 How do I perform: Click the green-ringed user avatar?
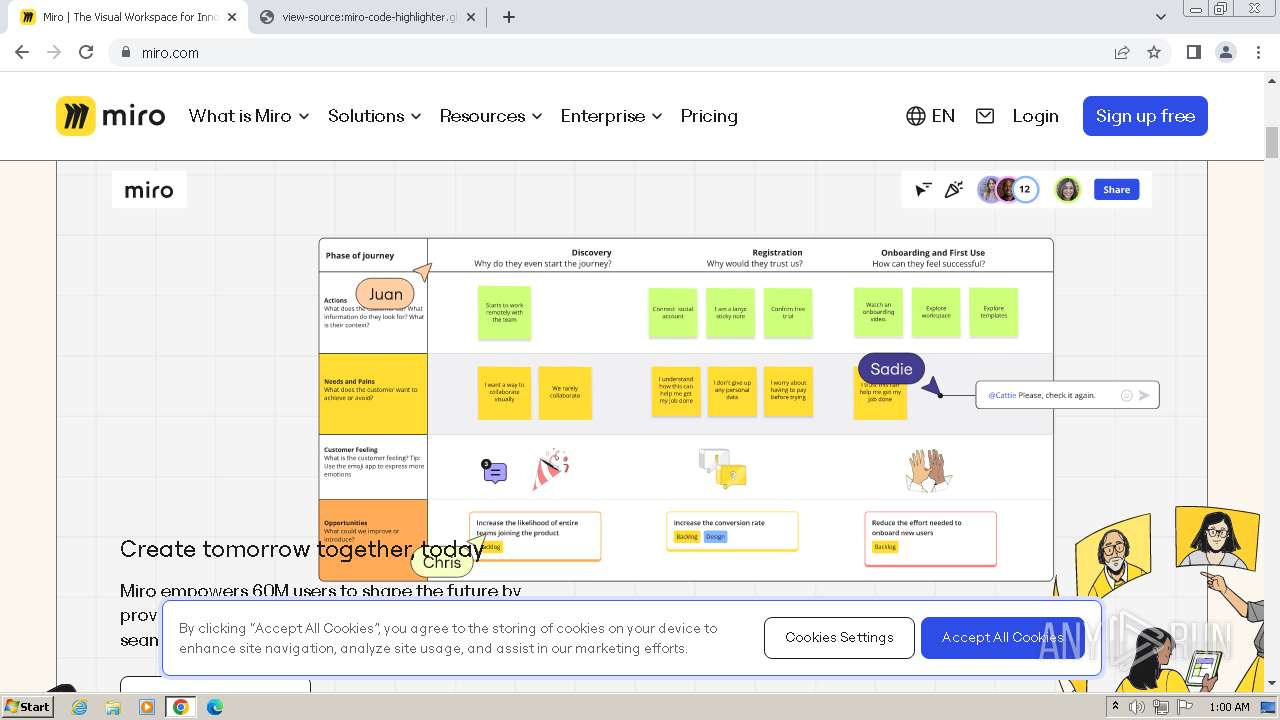point(1068,189)
